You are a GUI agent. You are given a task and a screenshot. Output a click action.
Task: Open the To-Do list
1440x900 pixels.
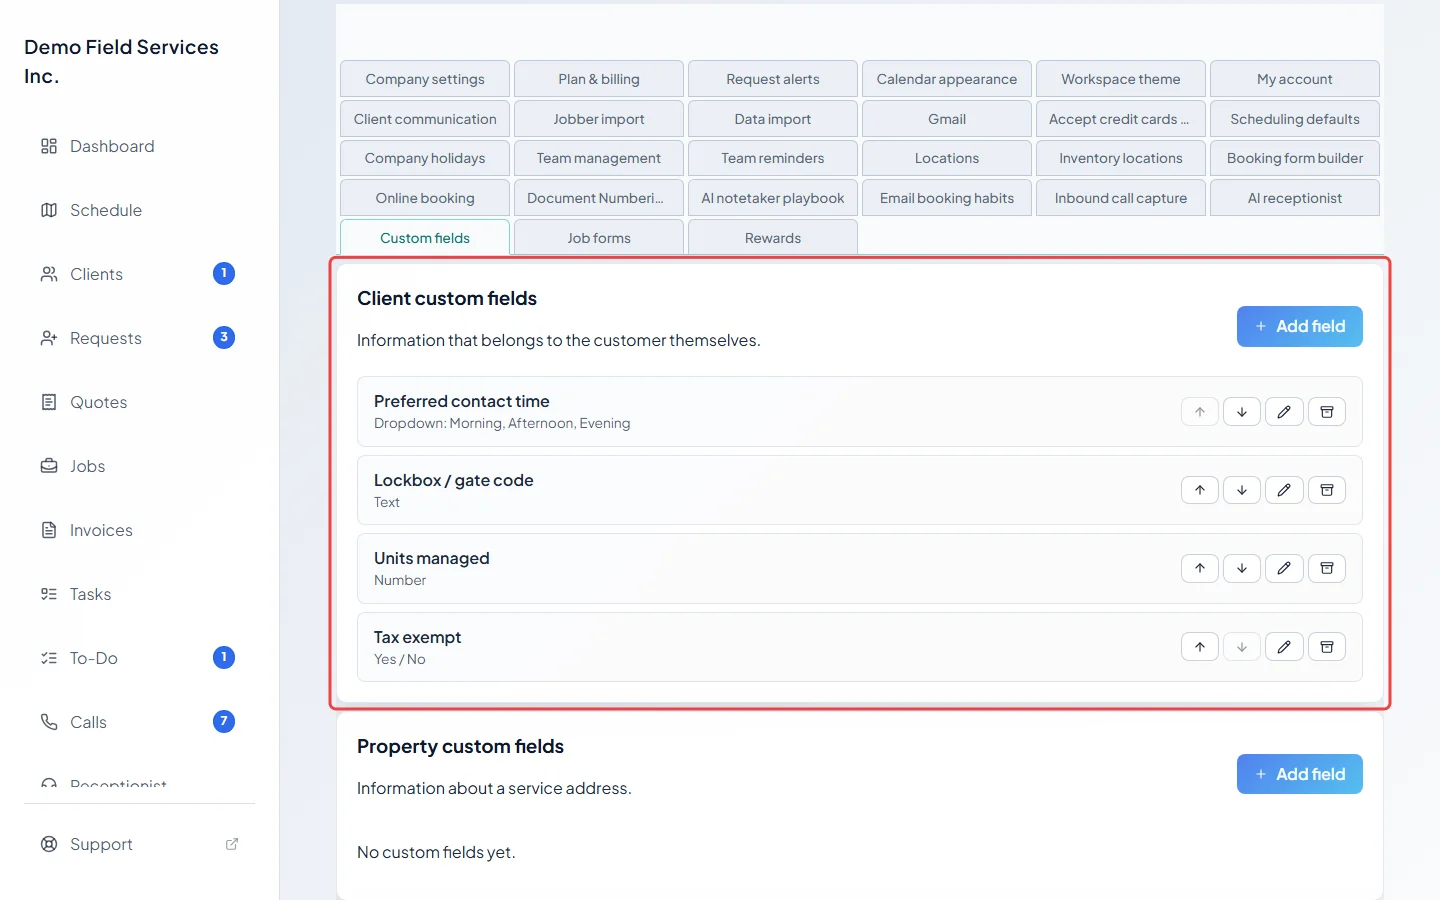[140, 658]
